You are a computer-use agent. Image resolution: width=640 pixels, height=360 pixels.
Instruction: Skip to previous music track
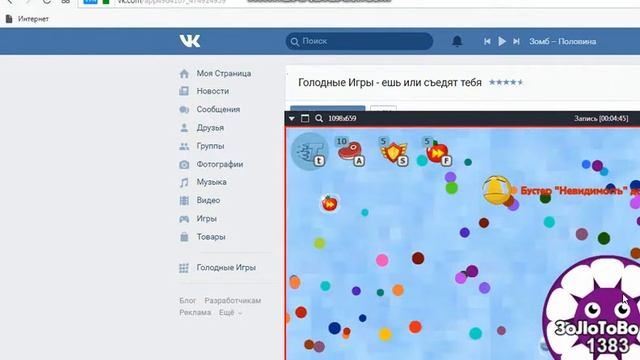click(x=487, y=41)
